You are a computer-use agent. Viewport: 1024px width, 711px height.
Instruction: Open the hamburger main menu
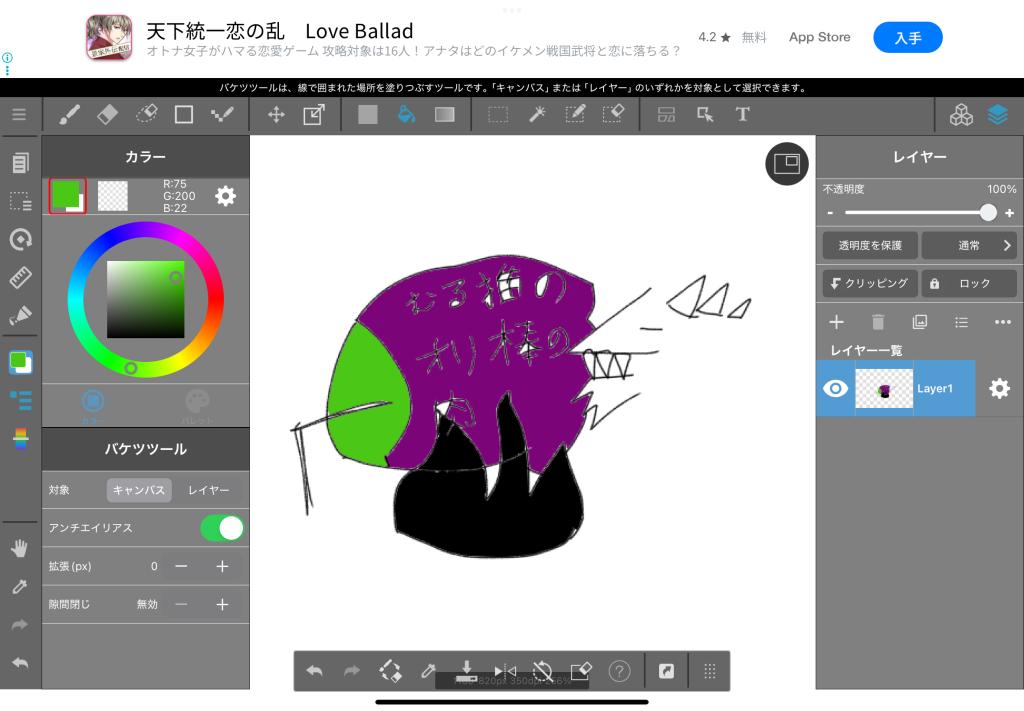point(19,115)
